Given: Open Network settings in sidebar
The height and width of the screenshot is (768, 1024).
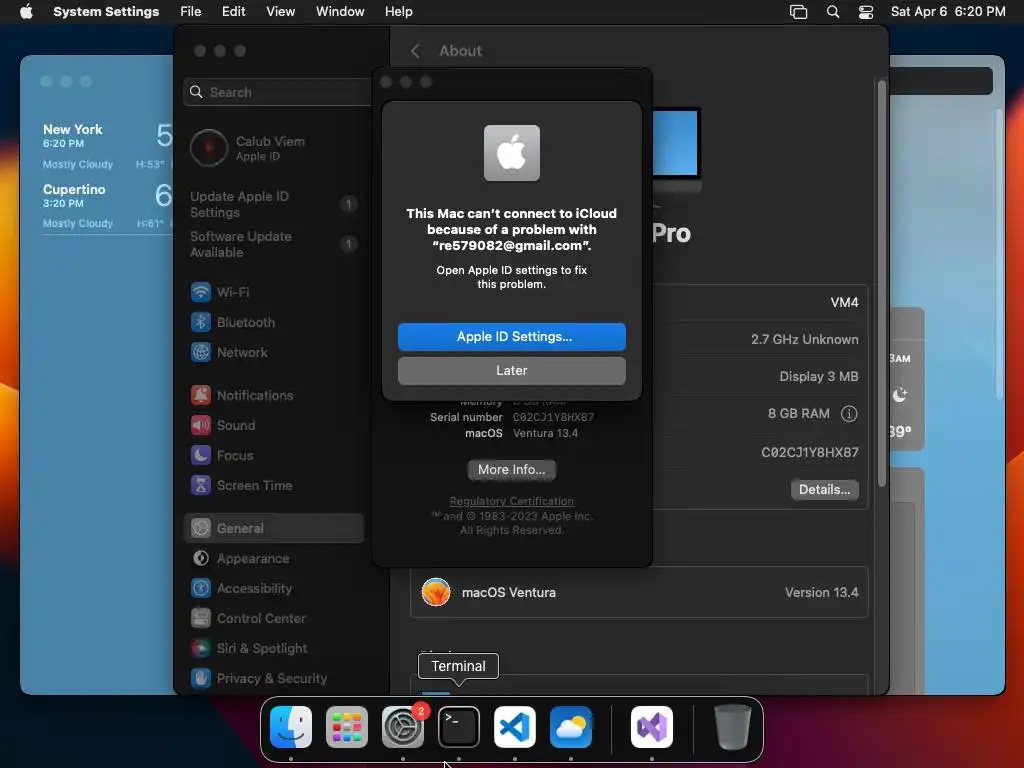Looking at the screenshot, I should point(273,352).
